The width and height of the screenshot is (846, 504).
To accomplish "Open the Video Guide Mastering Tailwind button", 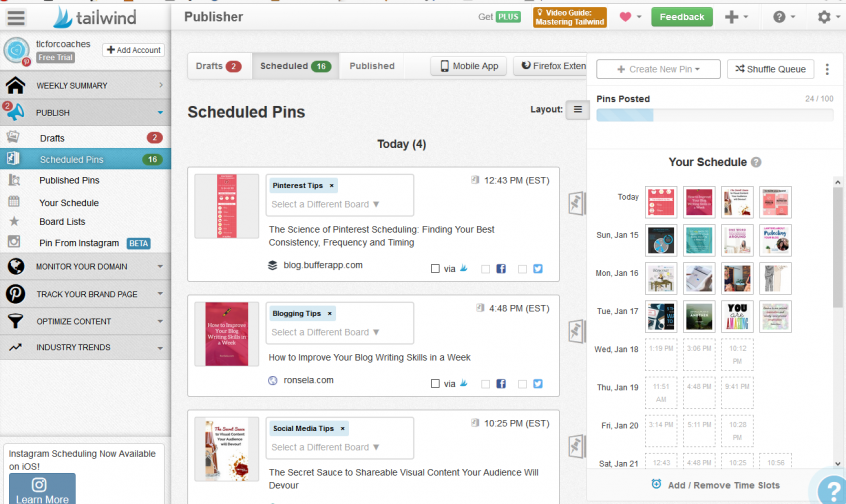I will pyautogui.click(x=570, y=17).
